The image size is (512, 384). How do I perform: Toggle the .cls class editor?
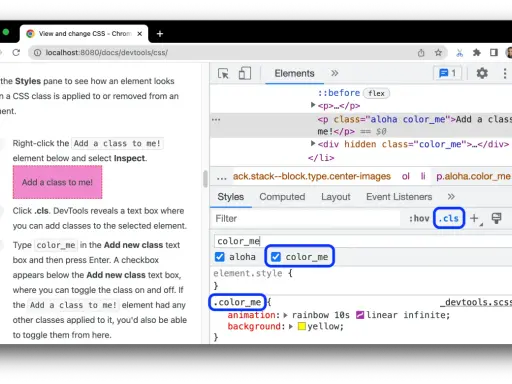point(449,218)
